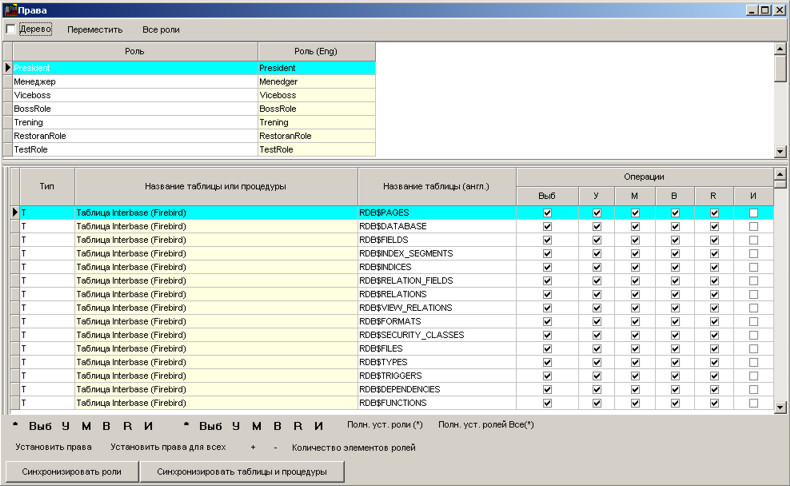Toggle the Дерево checkbox
This screenshot has width=790, height=486.
(x=11, y=29)
